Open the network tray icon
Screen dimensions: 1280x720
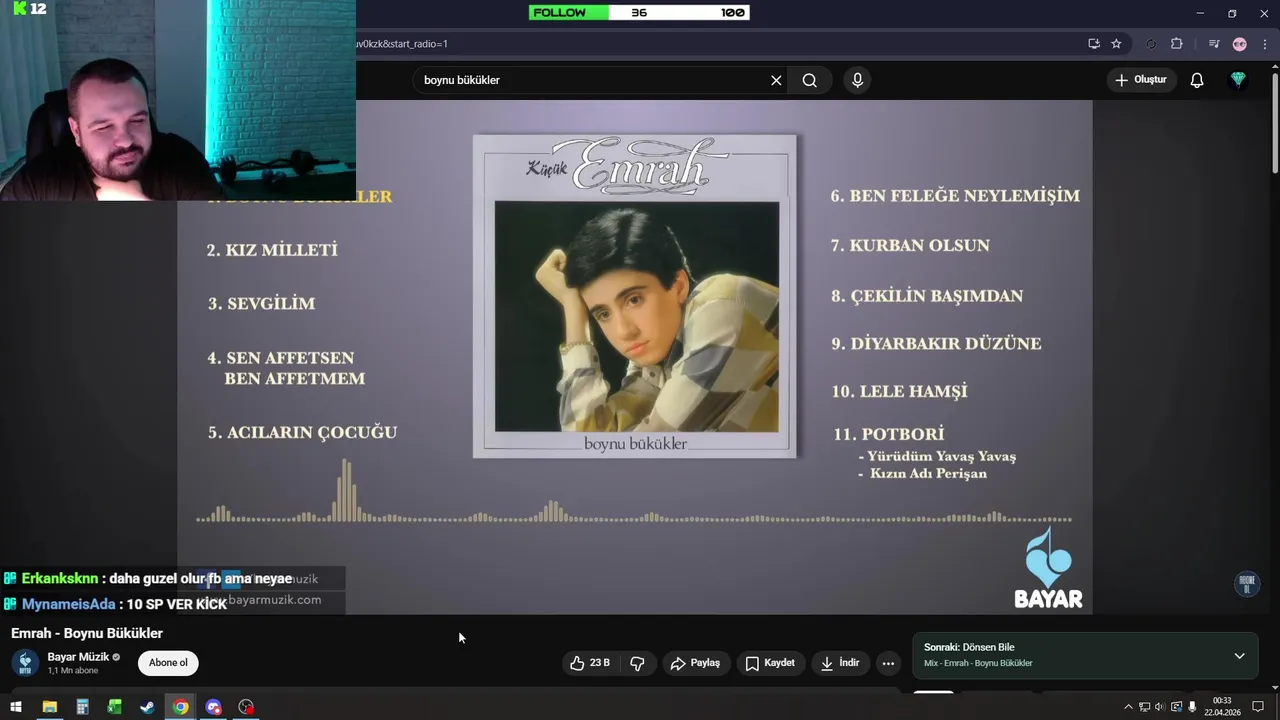(1145, 707)
